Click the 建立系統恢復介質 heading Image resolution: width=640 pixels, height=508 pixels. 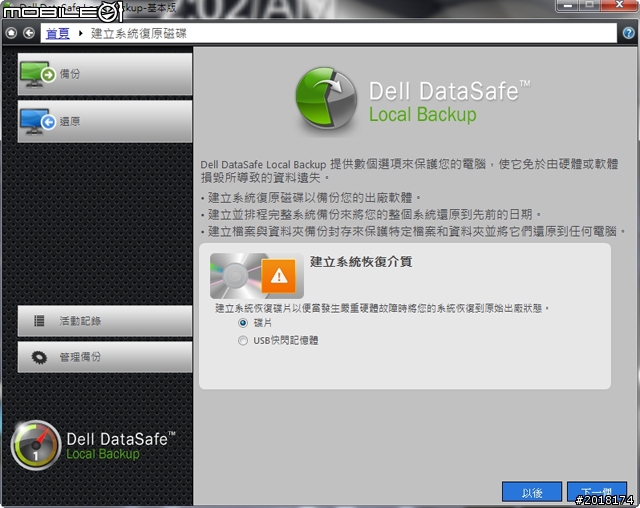(x=361, y=262)
